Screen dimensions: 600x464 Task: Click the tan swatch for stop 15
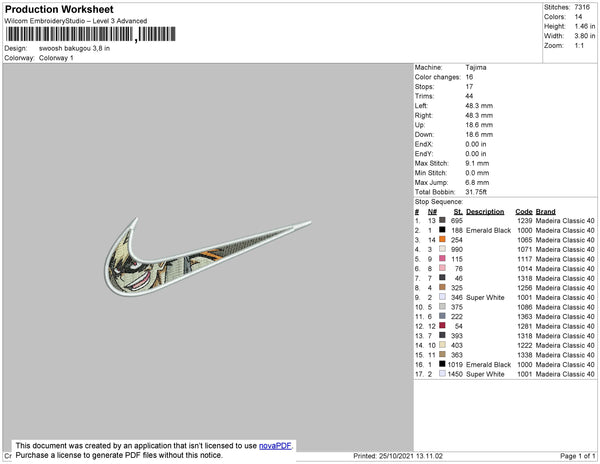pyautogui.click(x=442, y=354)
